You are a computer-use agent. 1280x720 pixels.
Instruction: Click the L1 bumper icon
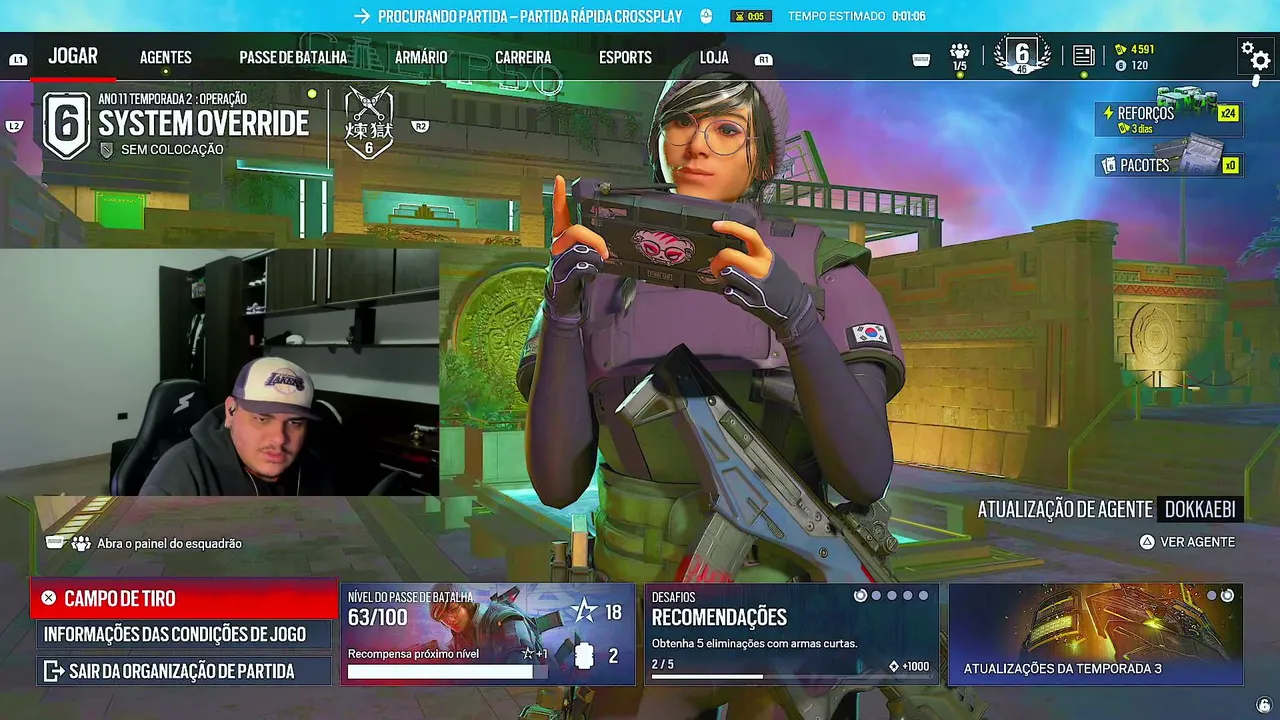(x=18, y=60)
